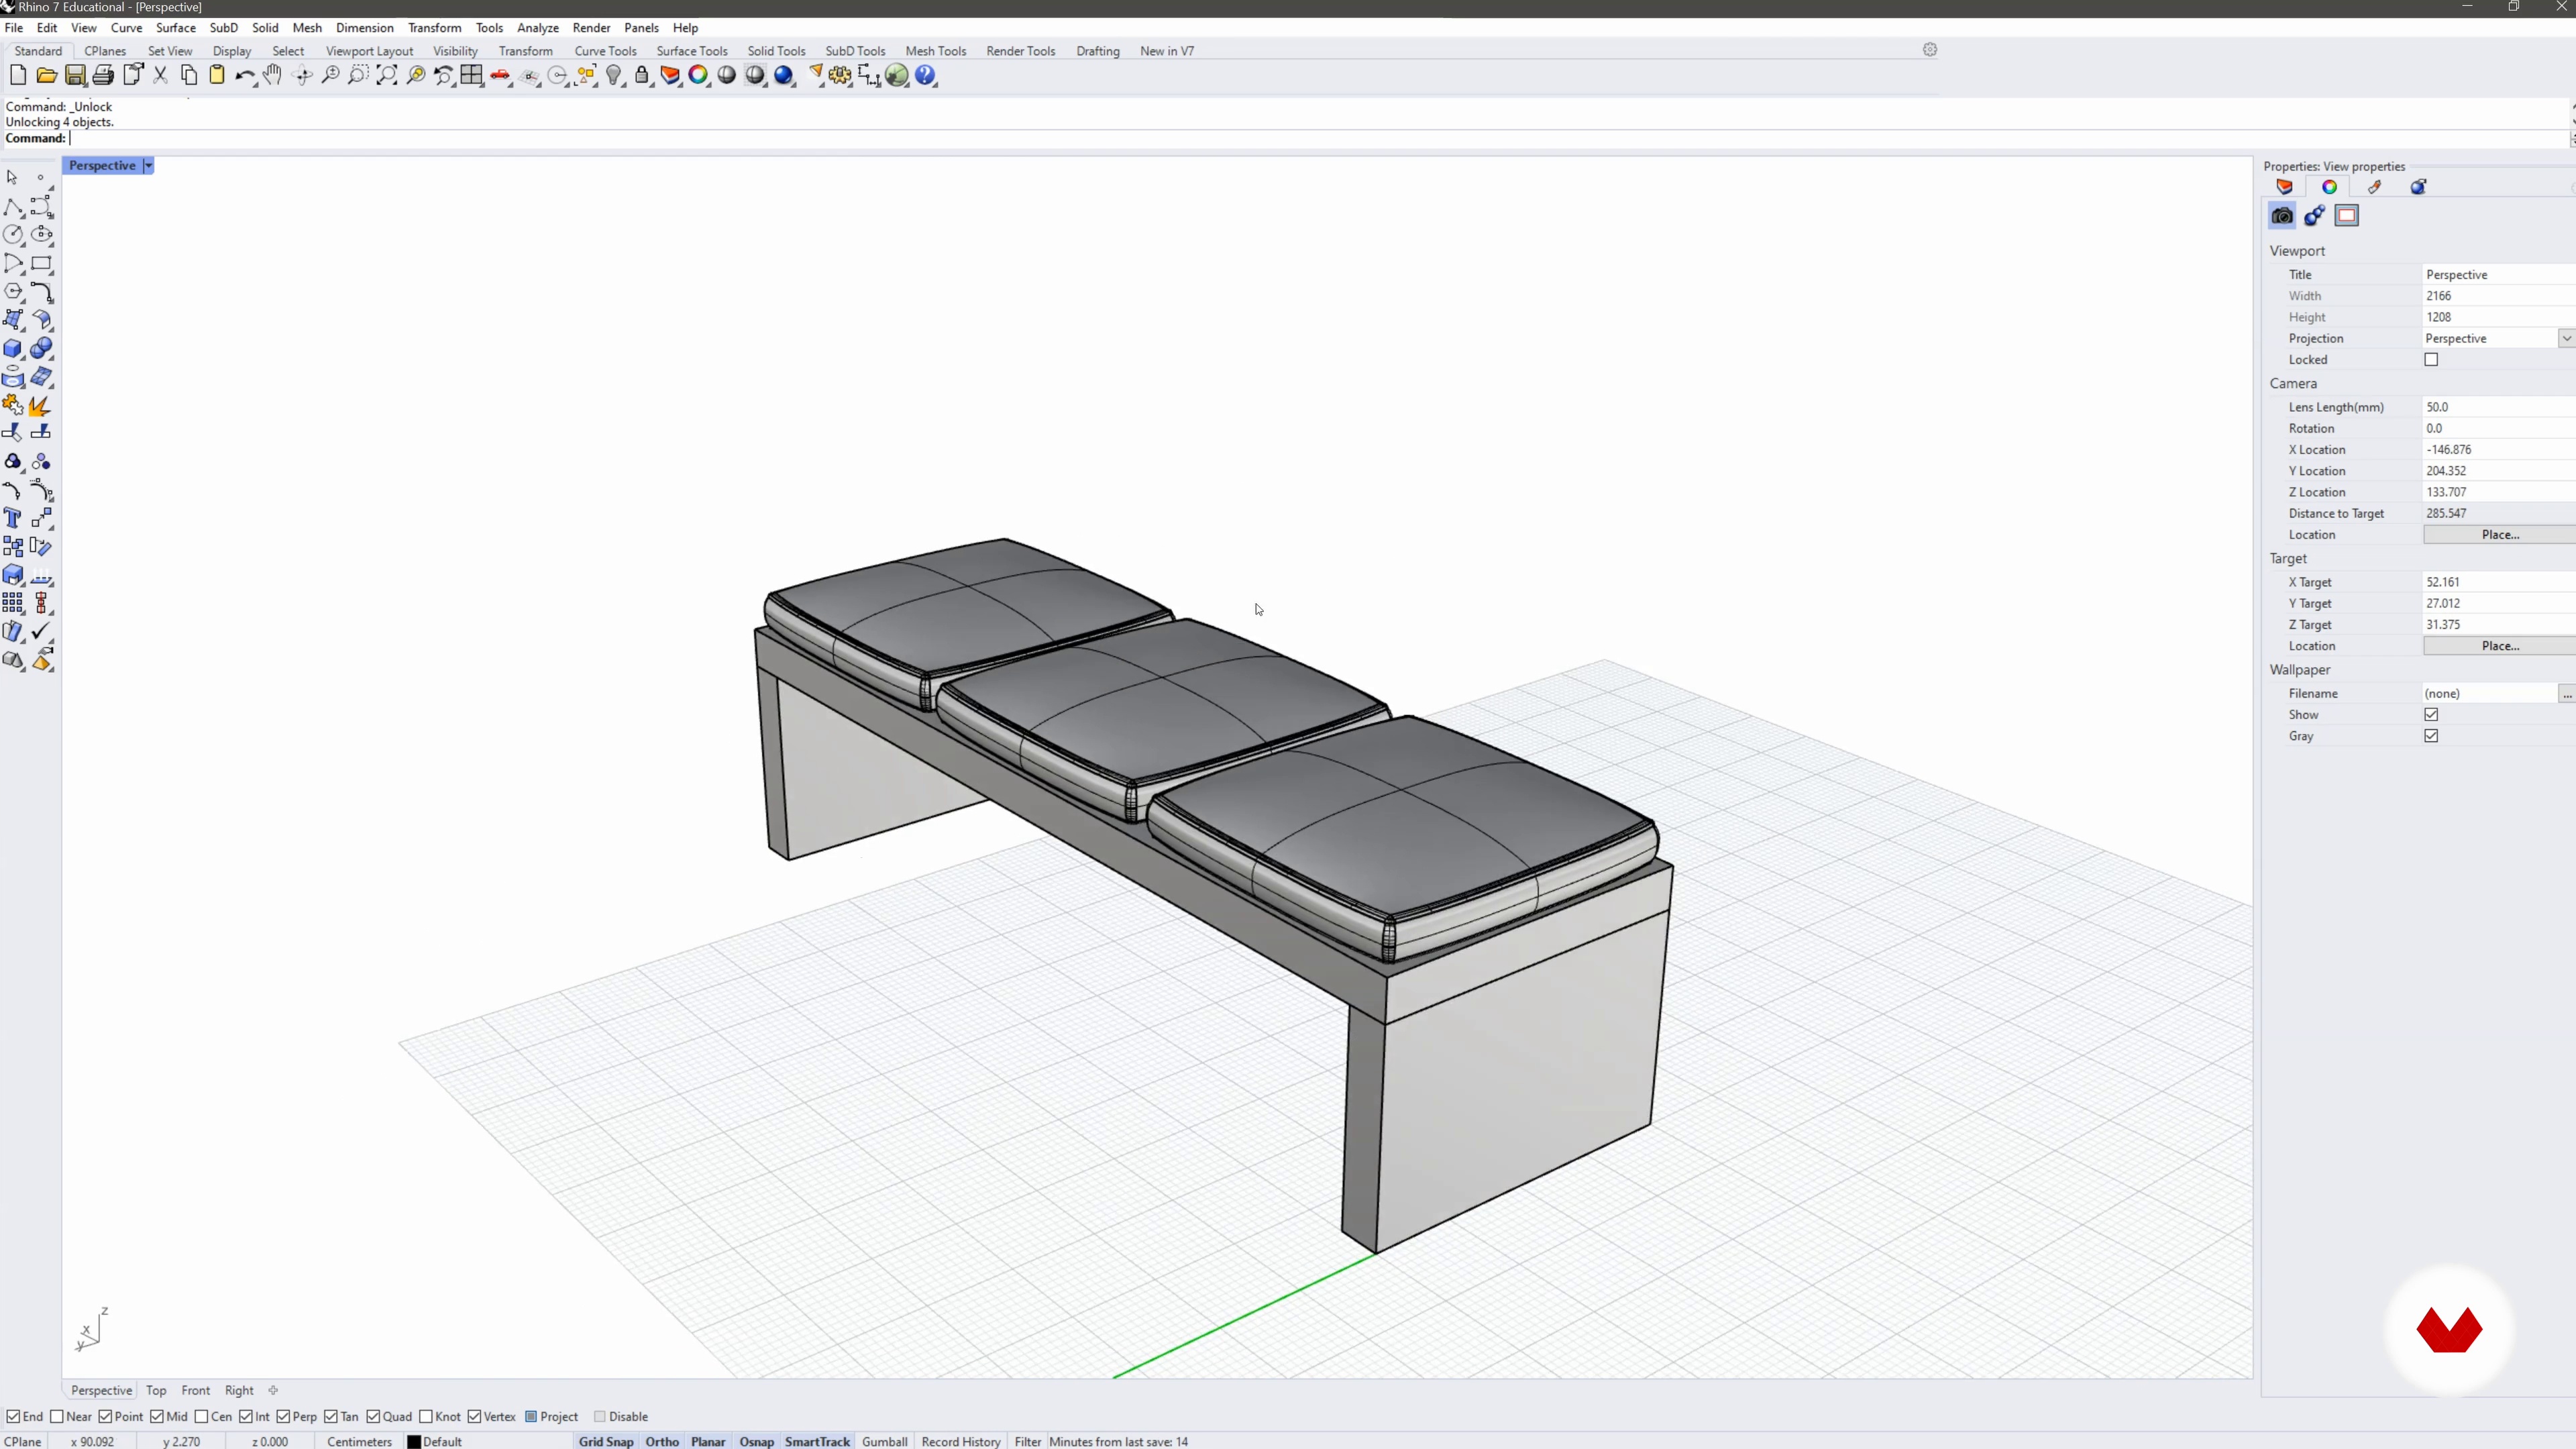
Task: Select the Circle tool in left toolbar
Action: 13,234
